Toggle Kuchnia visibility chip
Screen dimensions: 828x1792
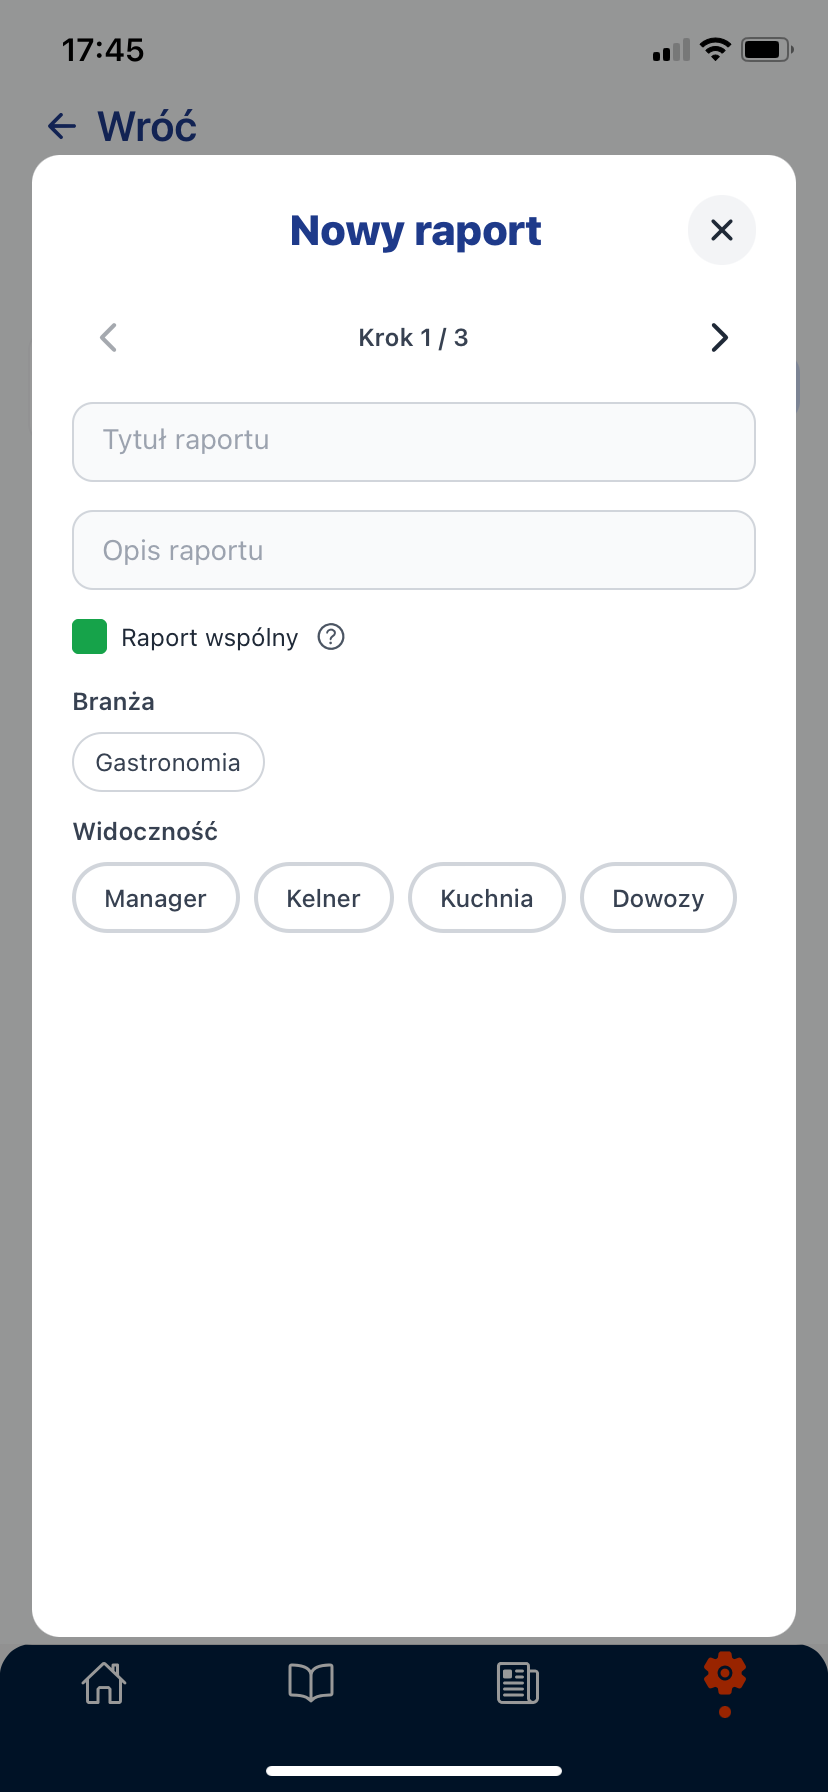pyautogui.click(x=487, y=898)
